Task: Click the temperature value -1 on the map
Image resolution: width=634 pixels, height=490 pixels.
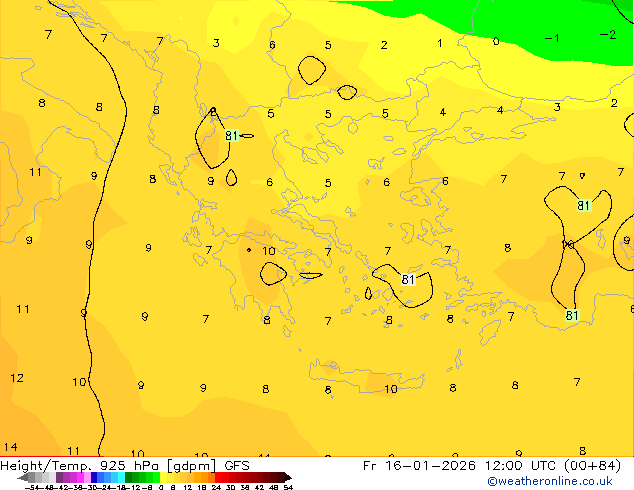Action: coord(552,38)
